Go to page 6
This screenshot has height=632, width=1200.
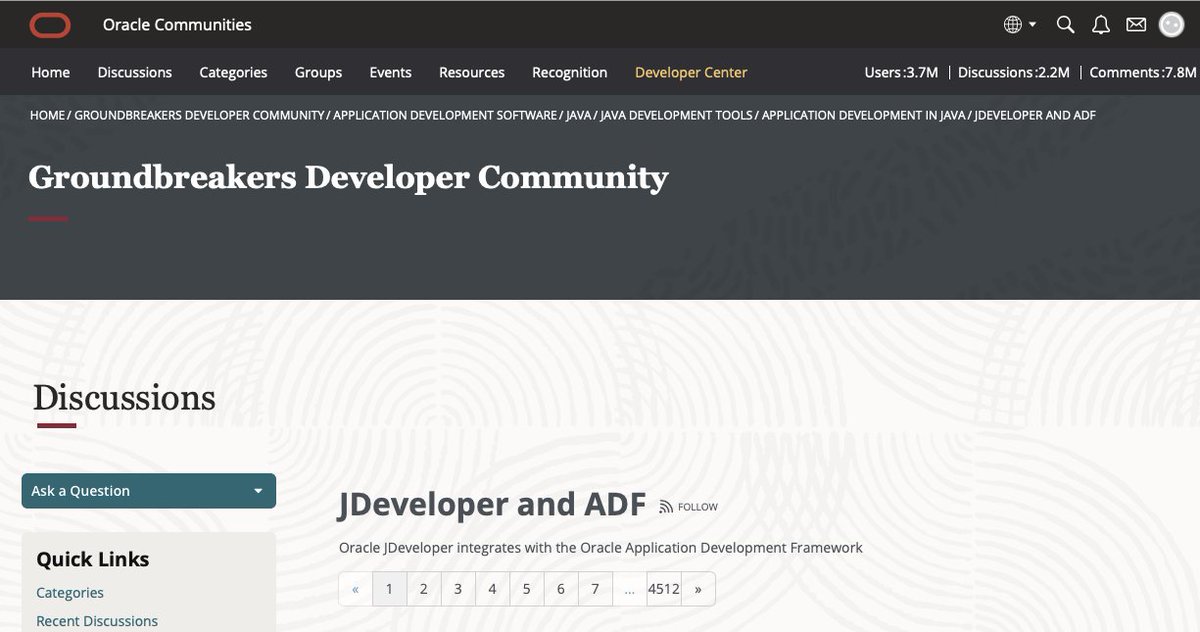pyautogui.click(x=561, y=589)
